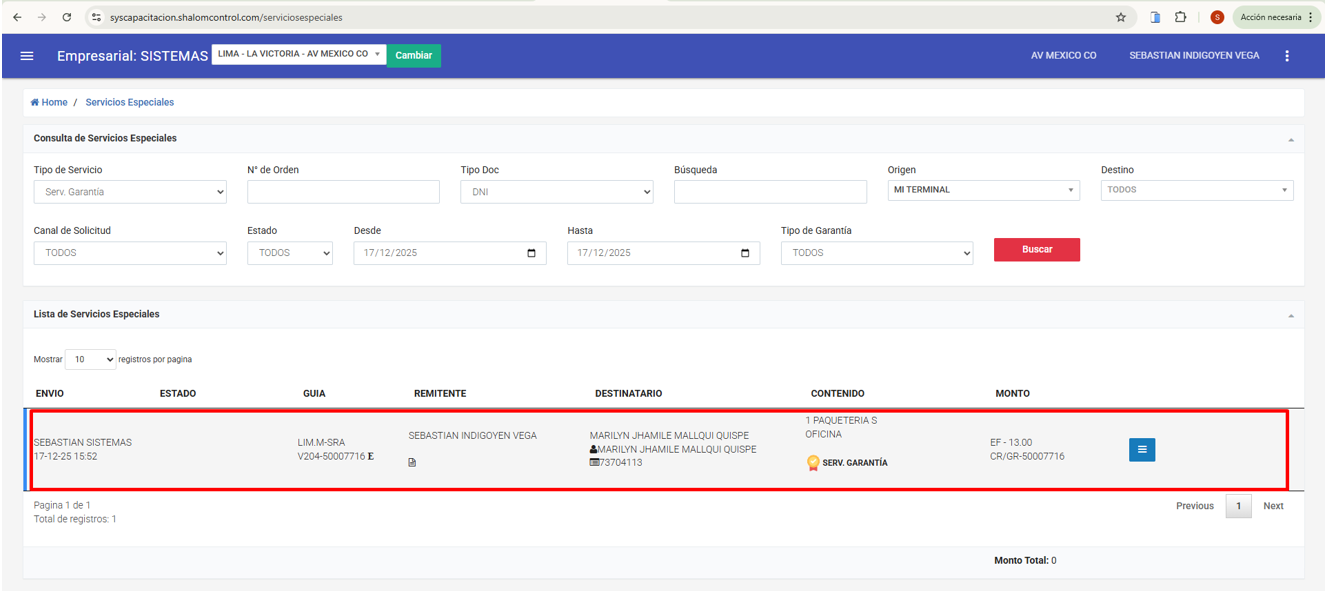Open the Desde date picker field

coord(449,254)
